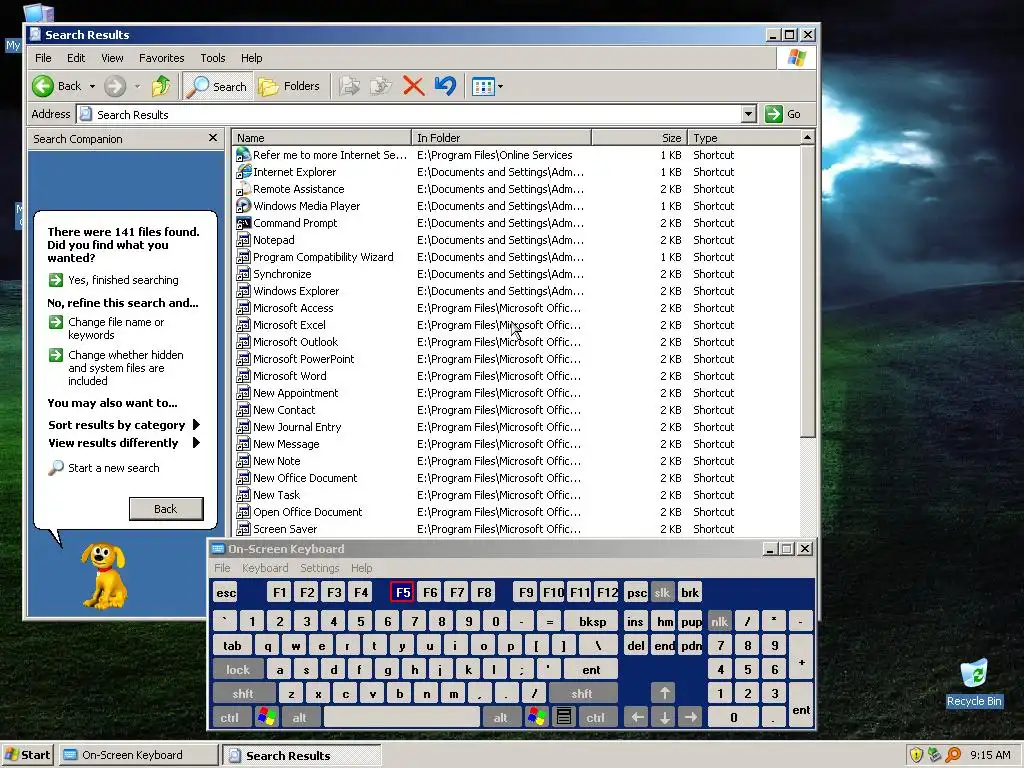Close the Search Companion pane
Viewport: 1024px width, 768px height.
213,138
